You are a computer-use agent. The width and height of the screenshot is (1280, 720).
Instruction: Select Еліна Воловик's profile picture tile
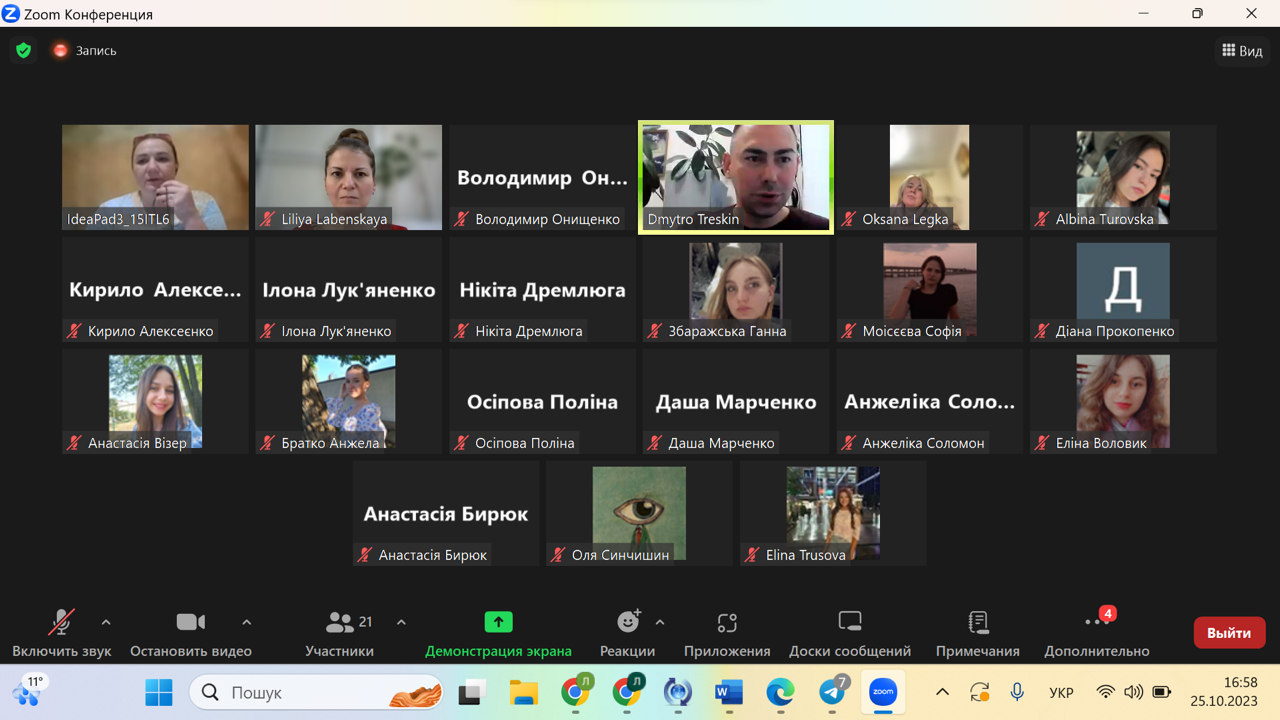[1123, 401]
